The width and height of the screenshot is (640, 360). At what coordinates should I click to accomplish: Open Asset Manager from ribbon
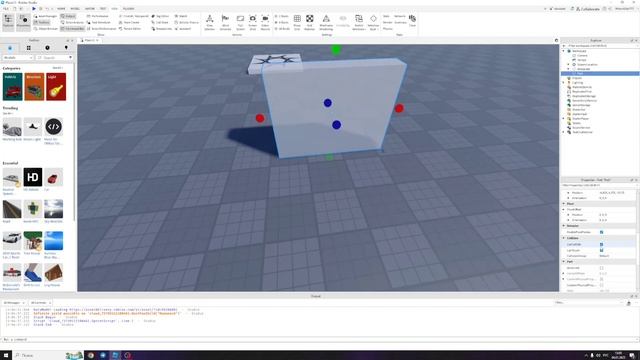pos(45,16)
